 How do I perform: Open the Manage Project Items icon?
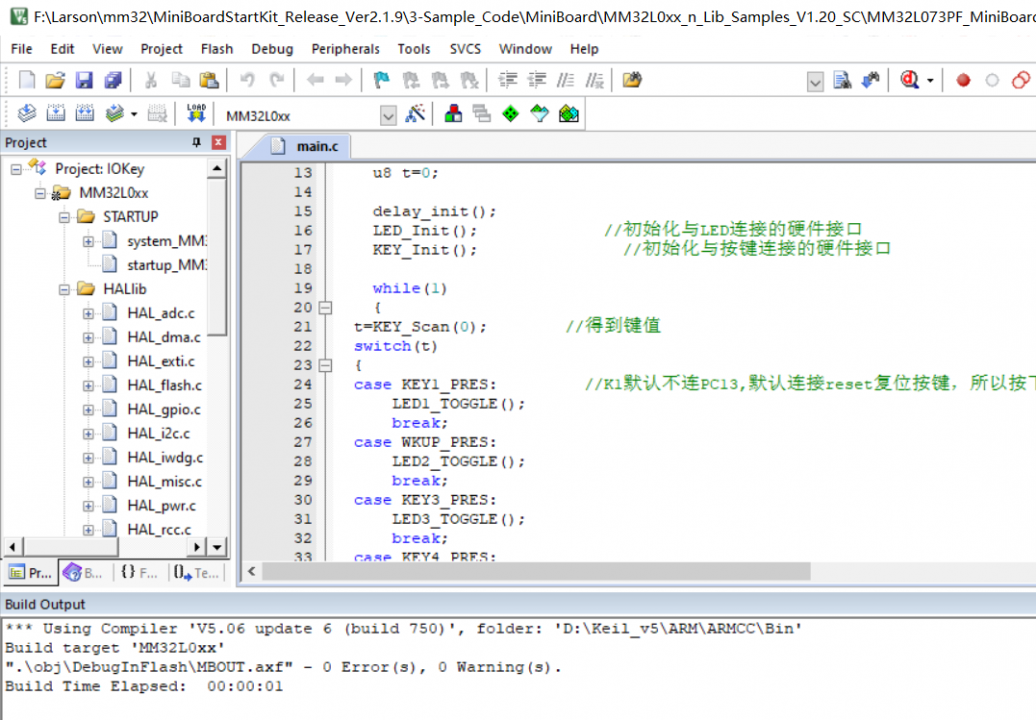[x=453, y=114]
